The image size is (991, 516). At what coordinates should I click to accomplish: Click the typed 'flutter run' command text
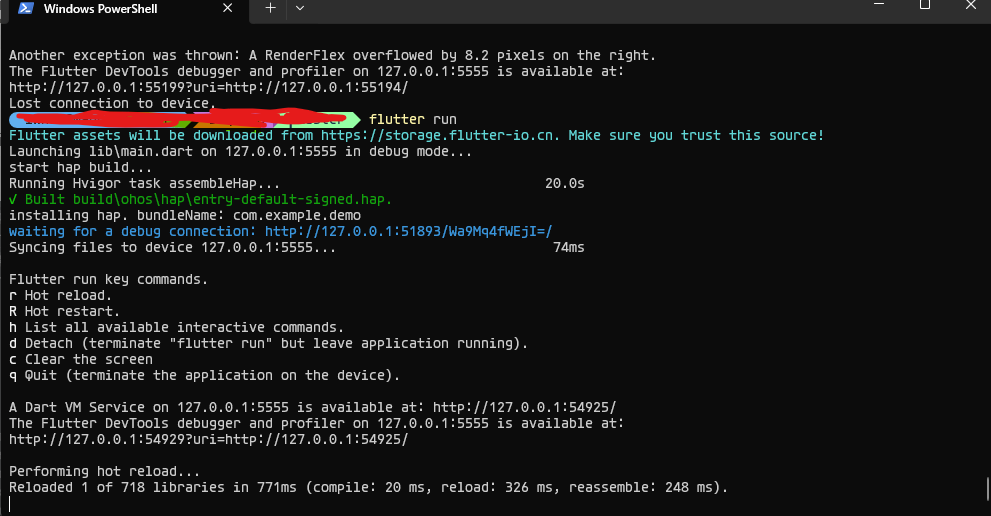pyautogui.click(x=413, y=120)
